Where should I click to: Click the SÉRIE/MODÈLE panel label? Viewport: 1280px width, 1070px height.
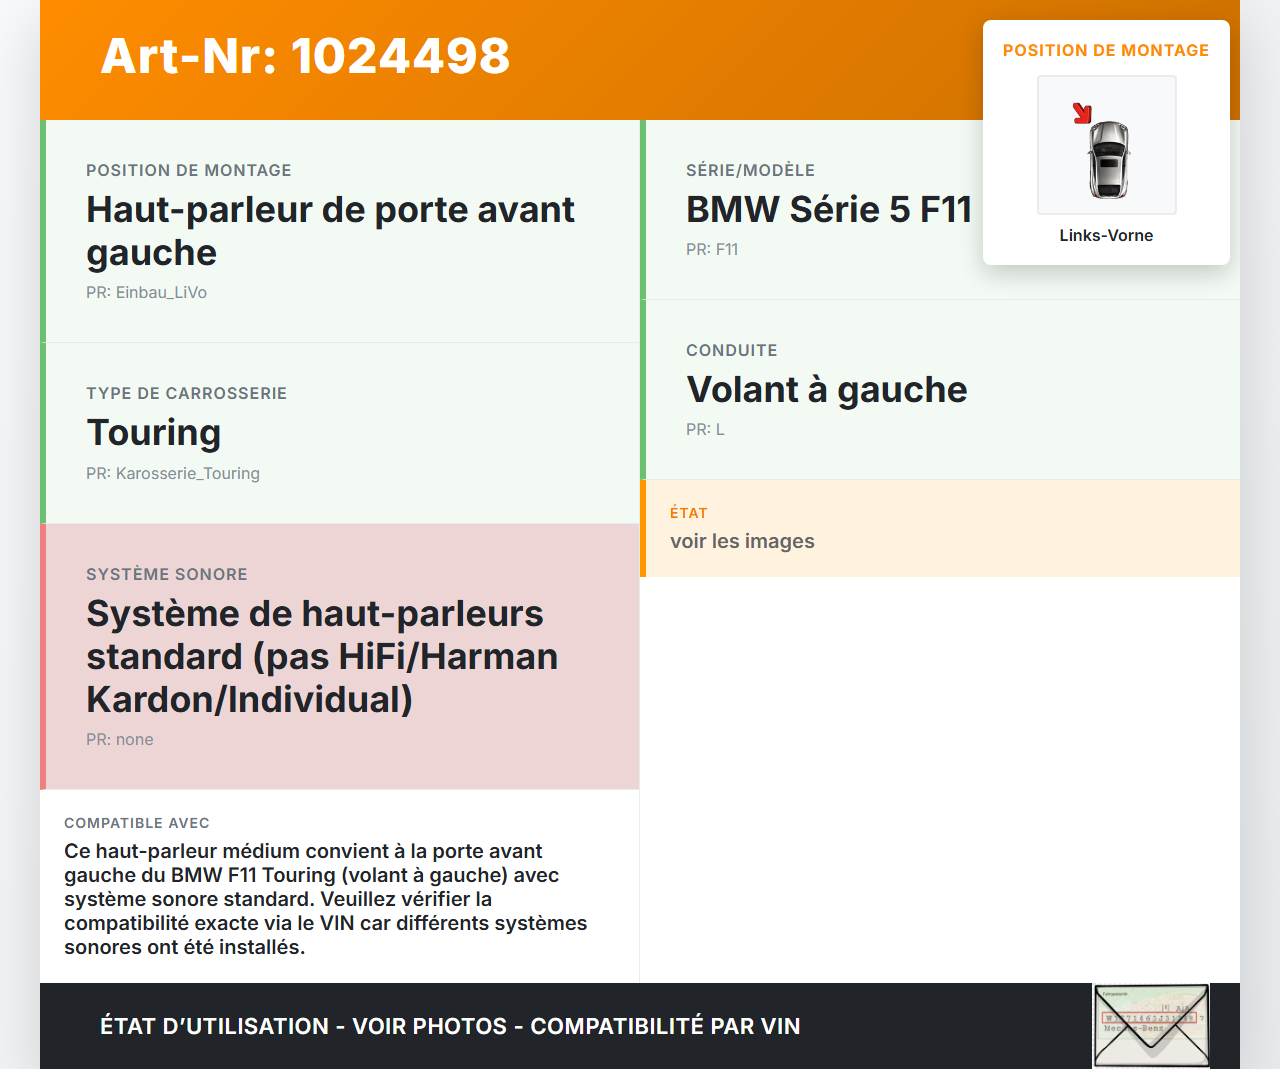pos(750,170)
